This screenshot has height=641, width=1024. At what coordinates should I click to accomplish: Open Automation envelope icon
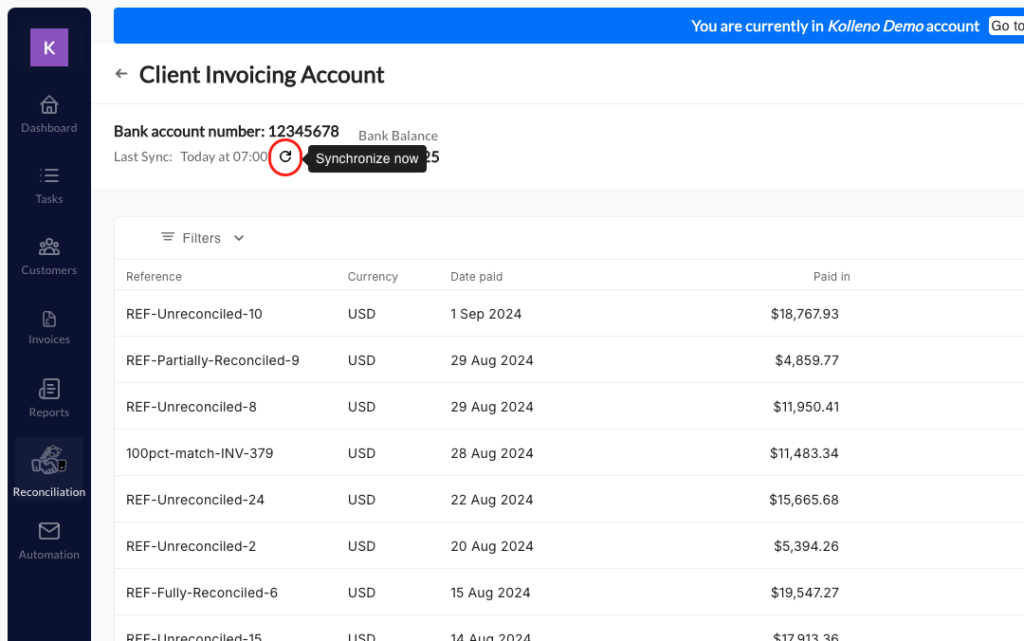49,531
